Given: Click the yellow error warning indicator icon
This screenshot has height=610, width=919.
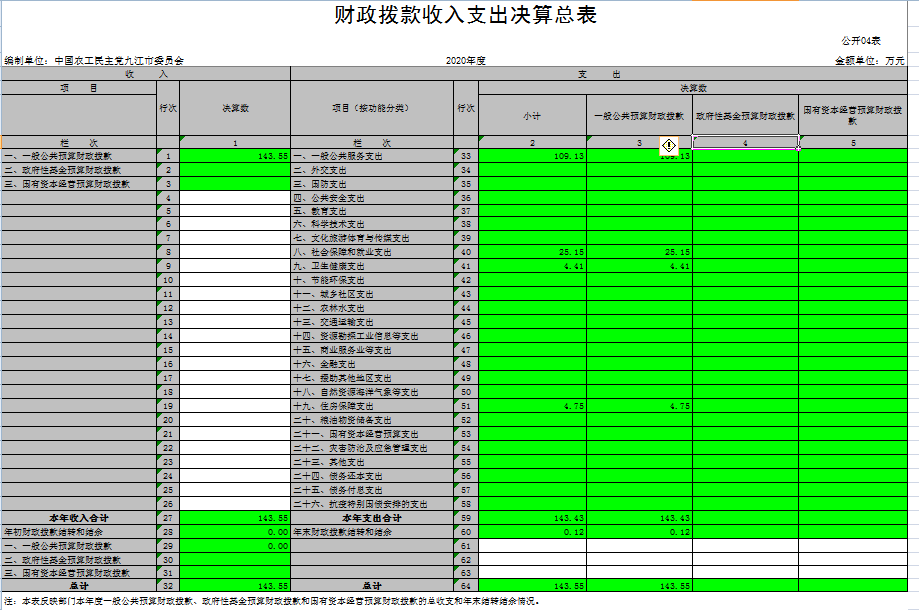Looking at the screenshot, I should coord(670,145).
